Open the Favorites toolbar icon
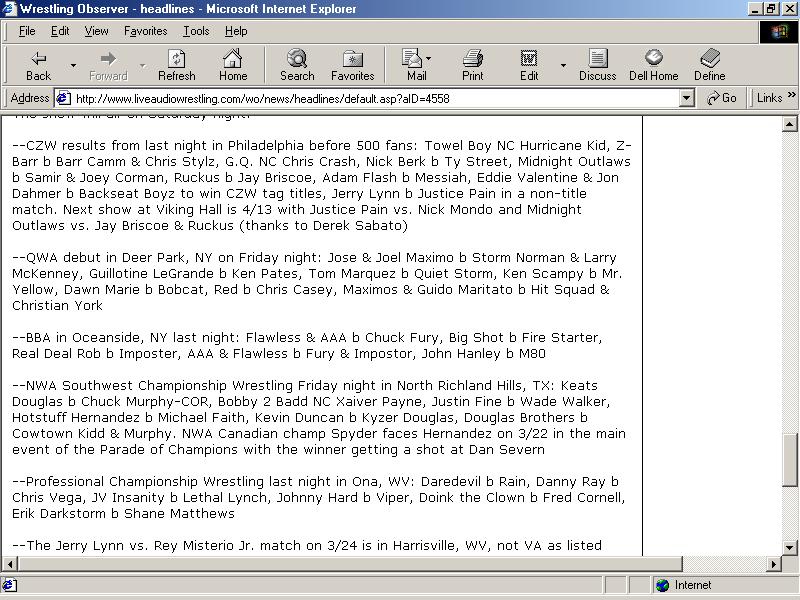The image size is (800, 600). (352, 65)
